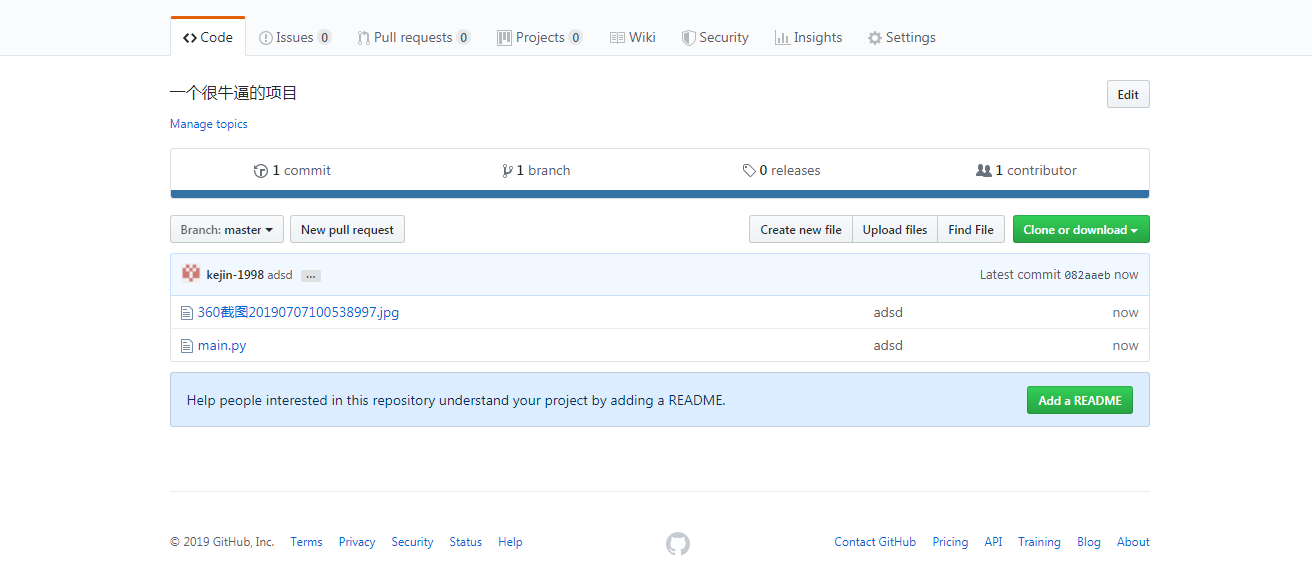Click the contributors people icon

[x=984, y=171]
